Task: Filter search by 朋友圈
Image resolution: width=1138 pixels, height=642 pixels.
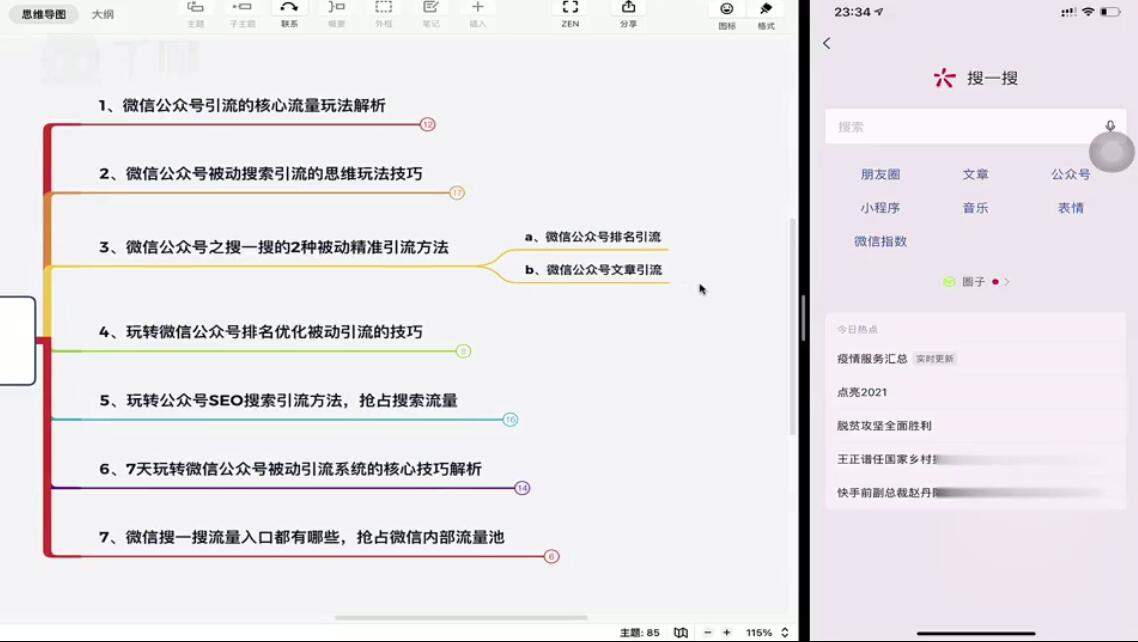Action: [880, 175]
